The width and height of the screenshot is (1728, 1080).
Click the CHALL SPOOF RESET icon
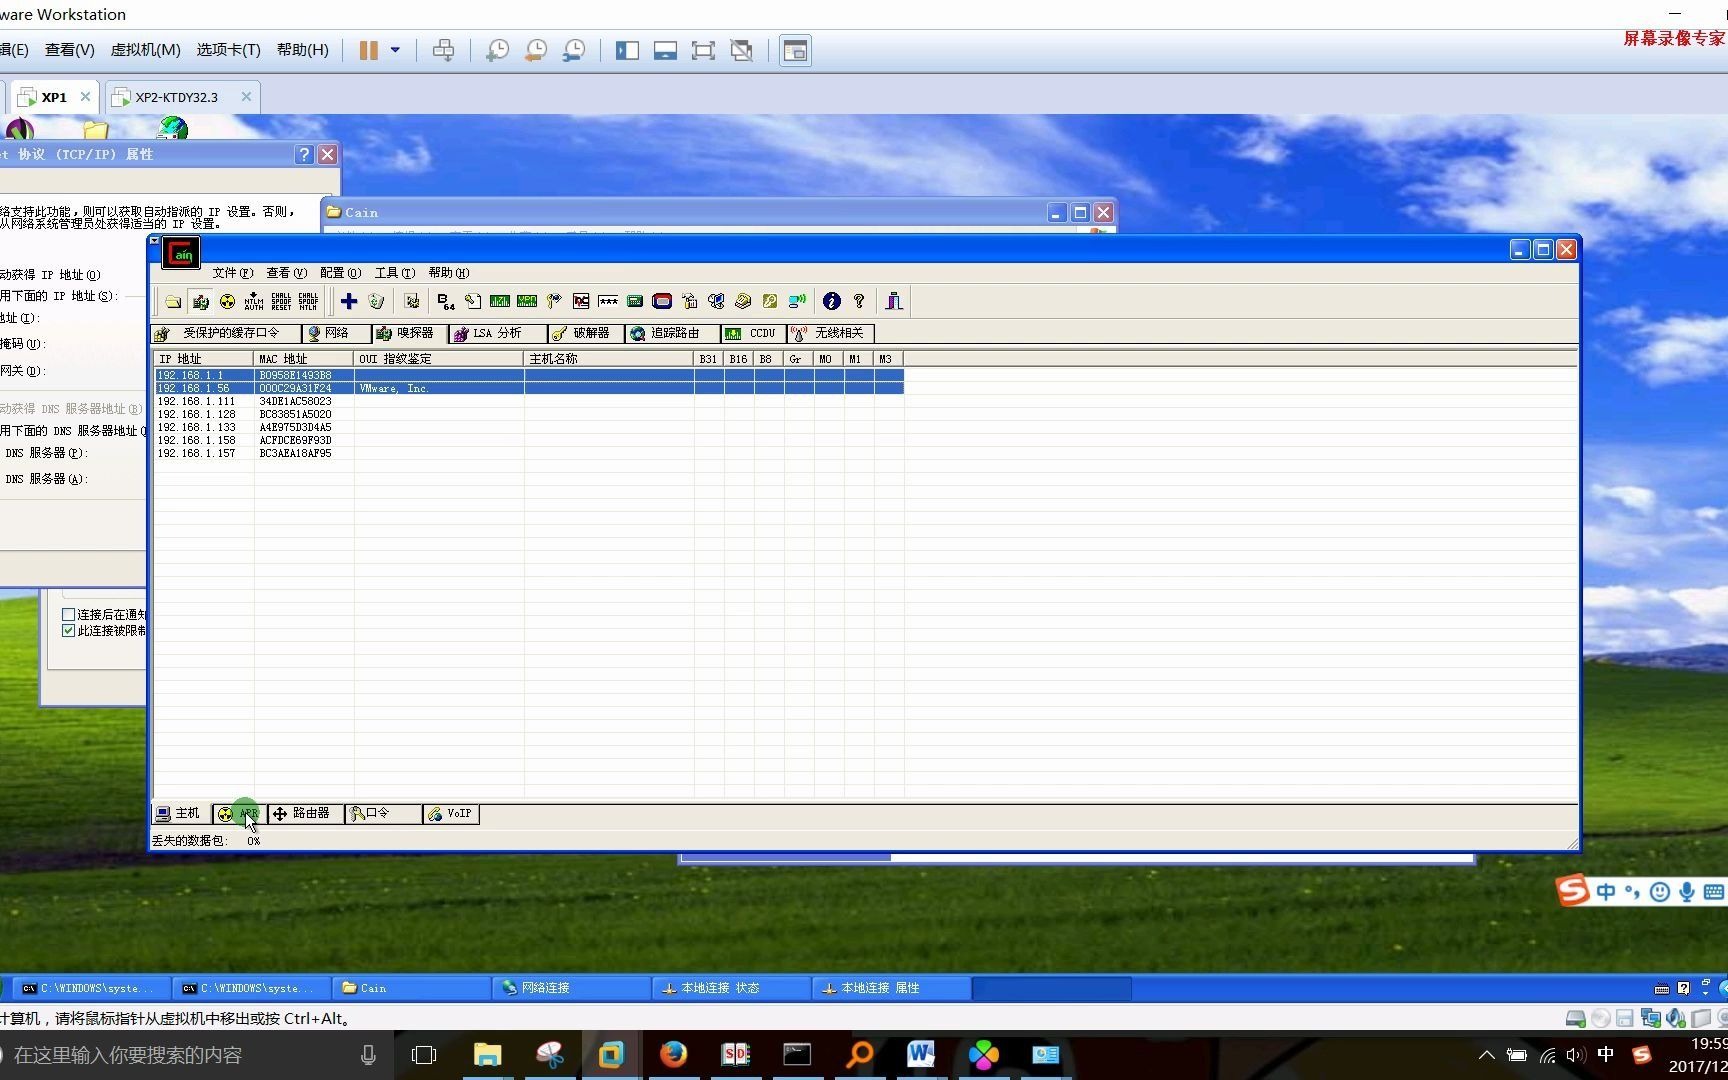[x=281, y=301]
